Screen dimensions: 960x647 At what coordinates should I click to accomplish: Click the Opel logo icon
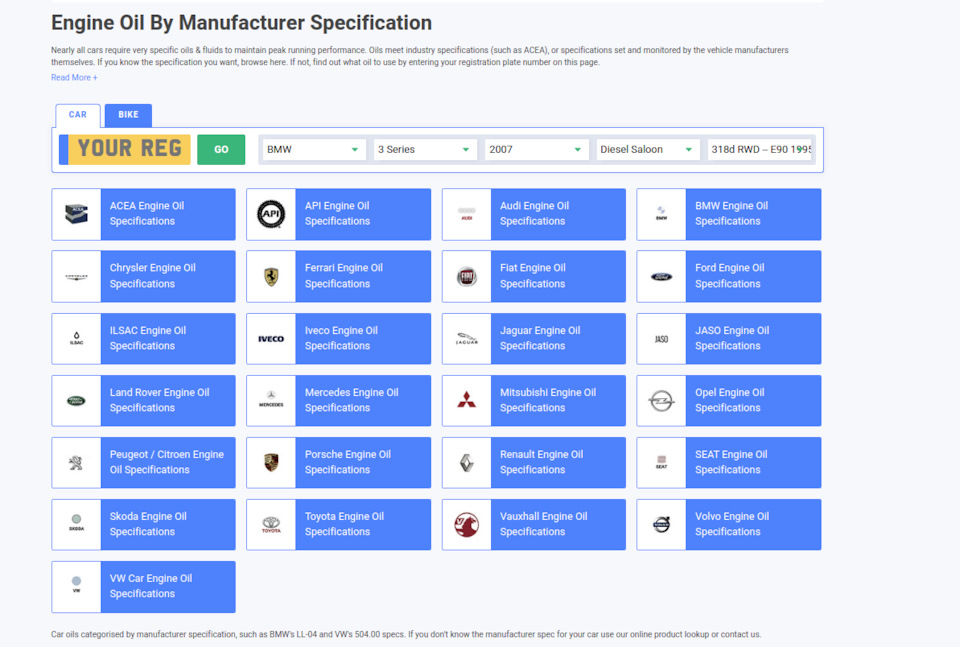pyautogui.click(x=662, y=401)
